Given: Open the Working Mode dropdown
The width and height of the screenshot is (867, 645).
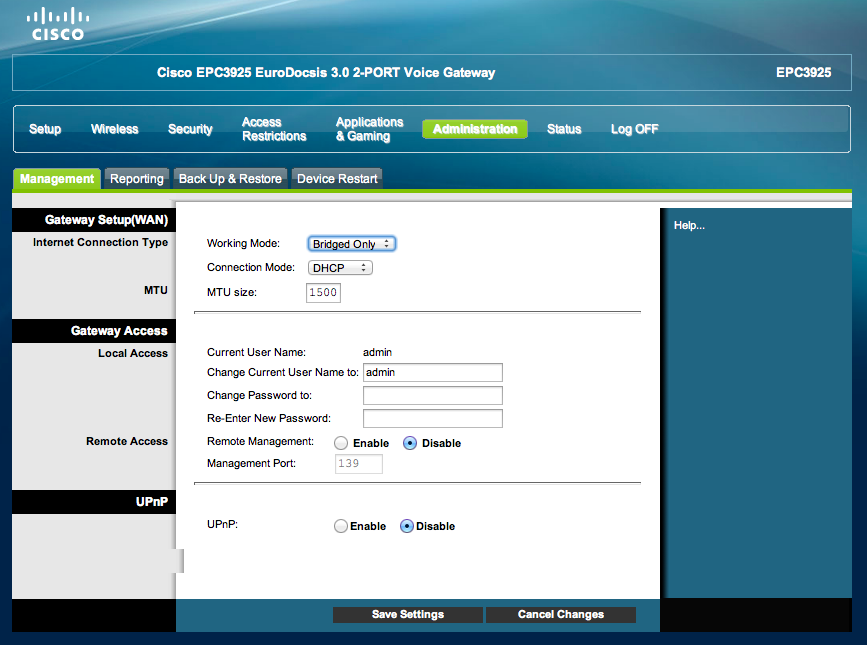Looking at the screenshot, I should (352, 244).
